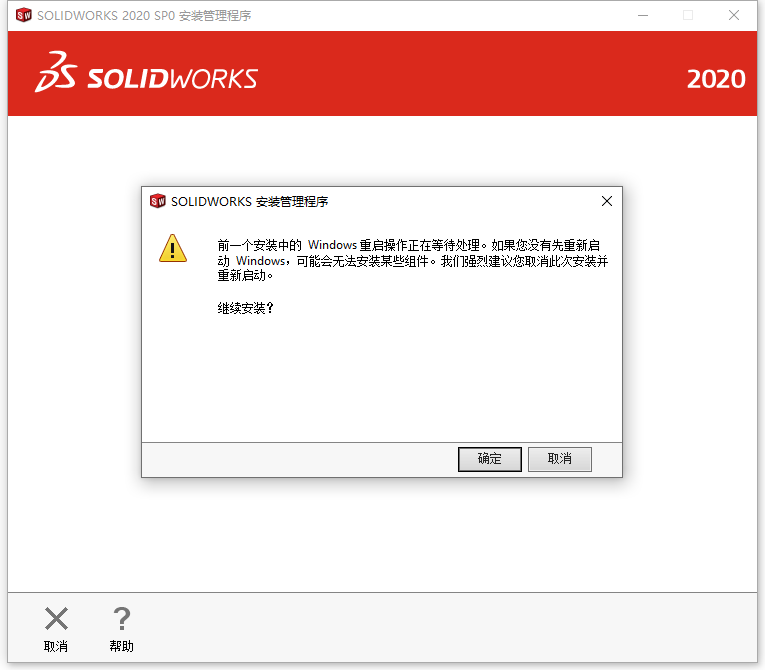Click the 2020 year text in banner

716,79
